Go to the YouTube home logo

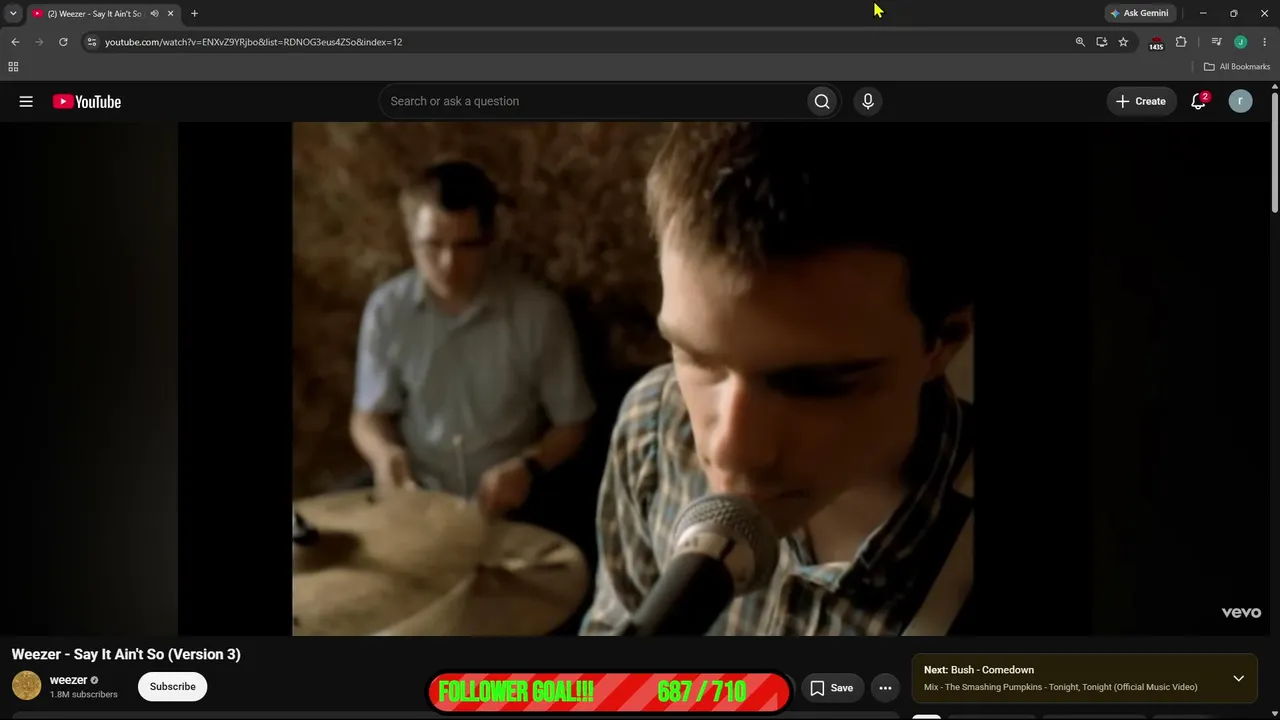coord(87,101)
